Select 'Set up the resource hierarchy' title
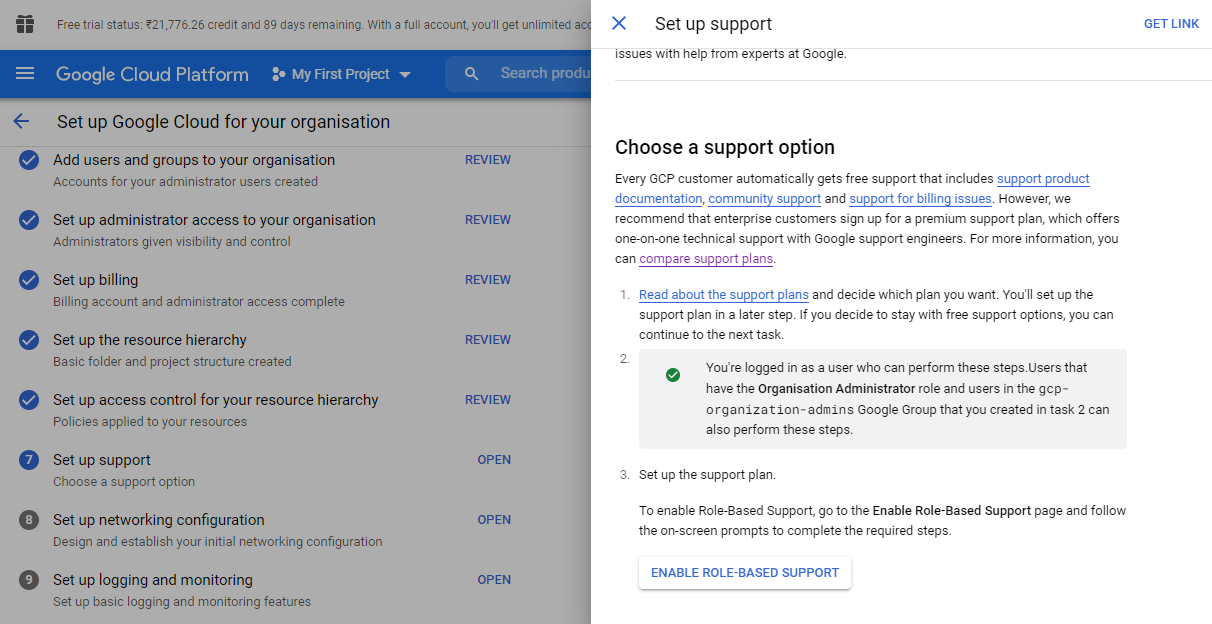Viewport: 1212px width, 624px height. (150, 340)
